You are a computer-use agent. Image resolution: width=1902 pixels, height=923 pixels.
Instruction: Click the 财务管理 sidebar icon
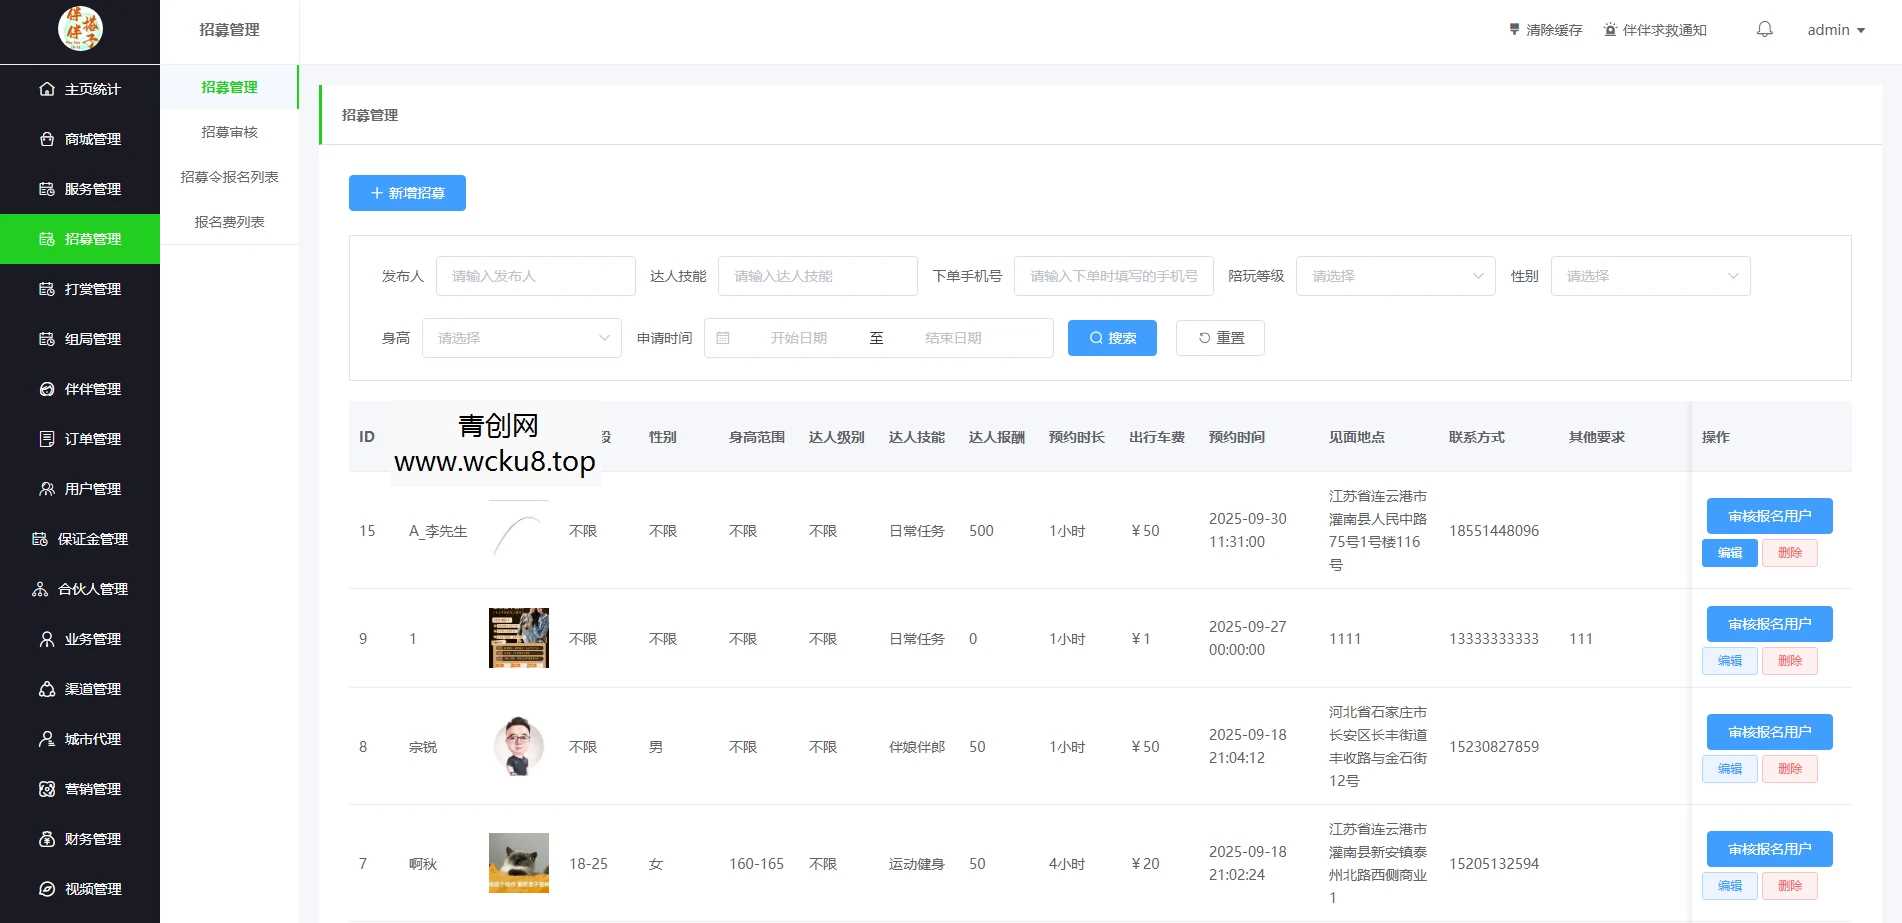click(46, 839)
